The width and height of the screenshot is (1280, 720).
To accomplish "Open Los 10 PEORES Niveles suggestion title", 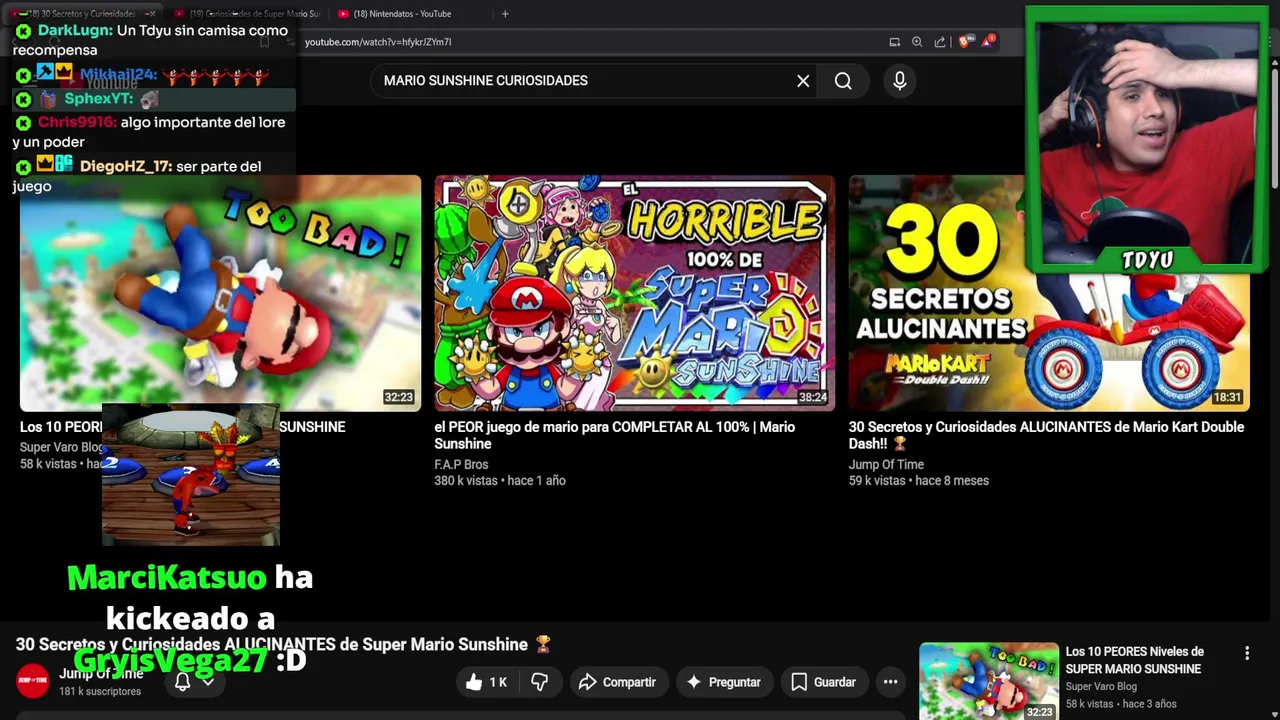I will tap(1134, 660).
